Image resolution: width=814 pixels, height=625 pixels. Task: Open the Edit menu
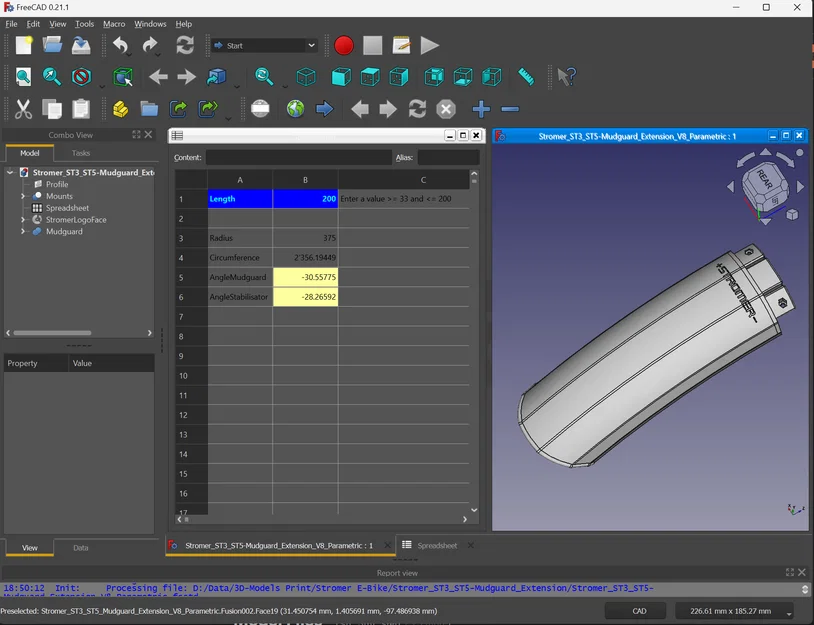tap(33, 24)
